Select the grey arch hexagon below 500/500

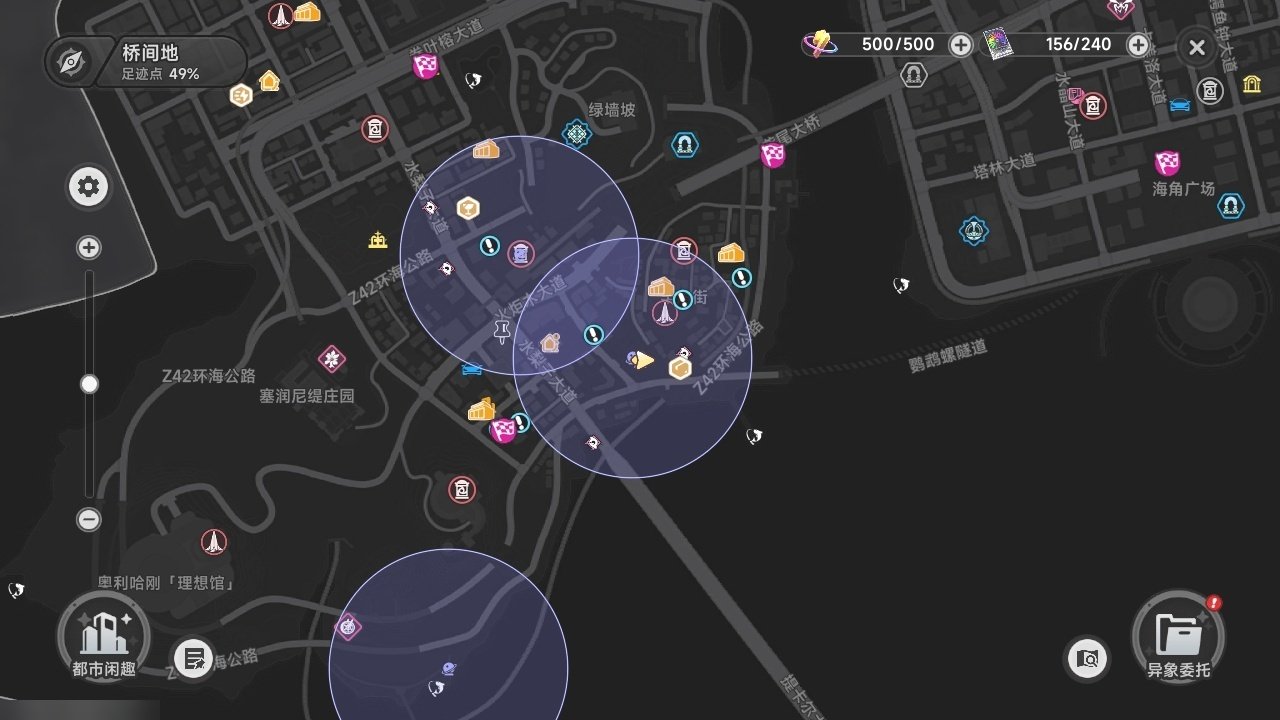click(913, 74)
